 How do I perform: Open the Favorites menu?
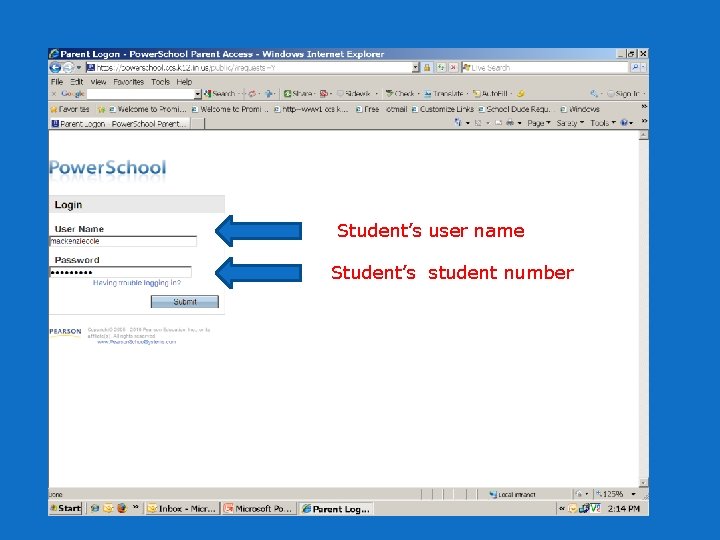129,82
